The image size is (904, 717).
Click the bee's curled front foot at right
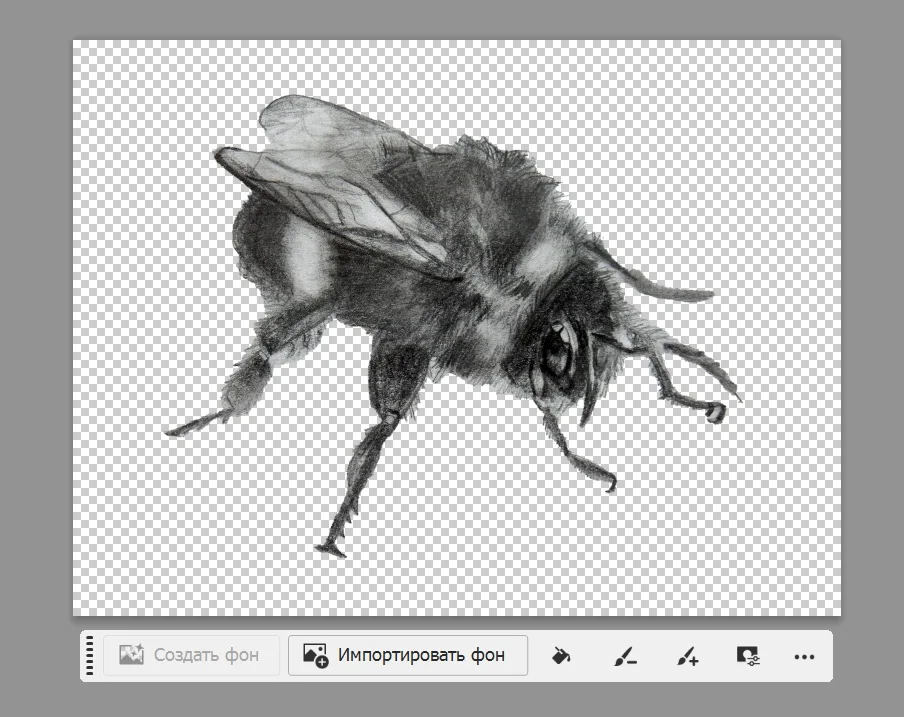[x=715, y=411]
